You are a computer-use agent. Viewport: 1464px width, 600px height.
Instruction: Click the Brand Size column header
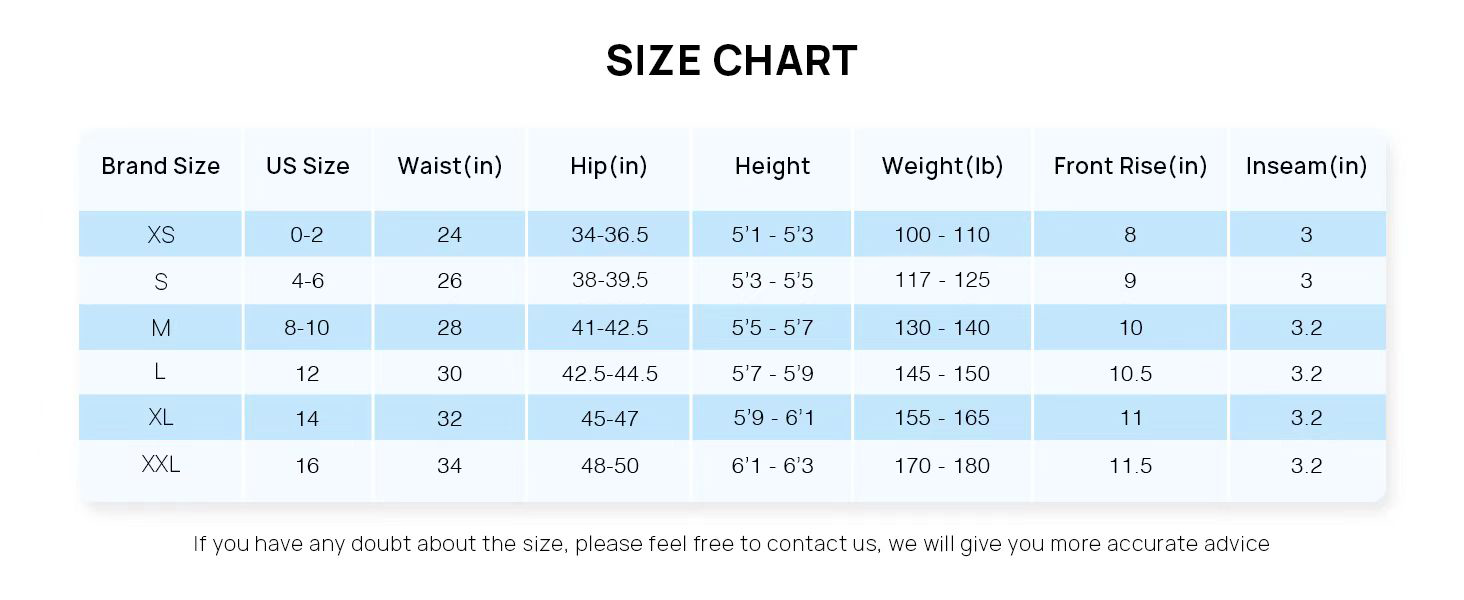click(161, 166)
